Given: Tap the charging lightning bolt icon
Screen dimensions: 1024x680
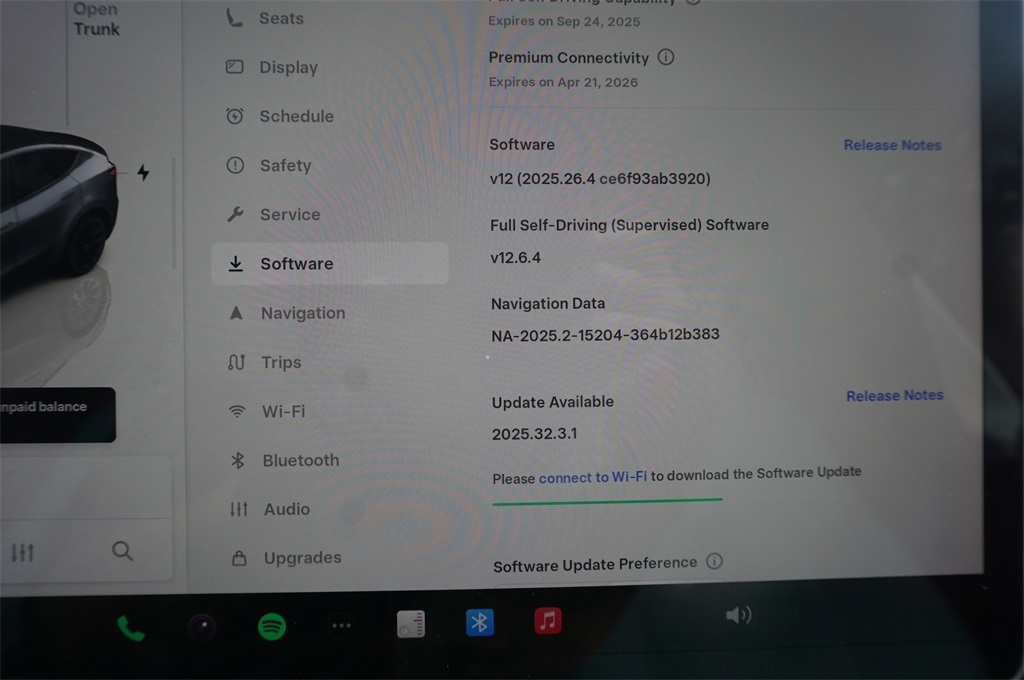Looking at the screenshot, I should pos(143,172).
